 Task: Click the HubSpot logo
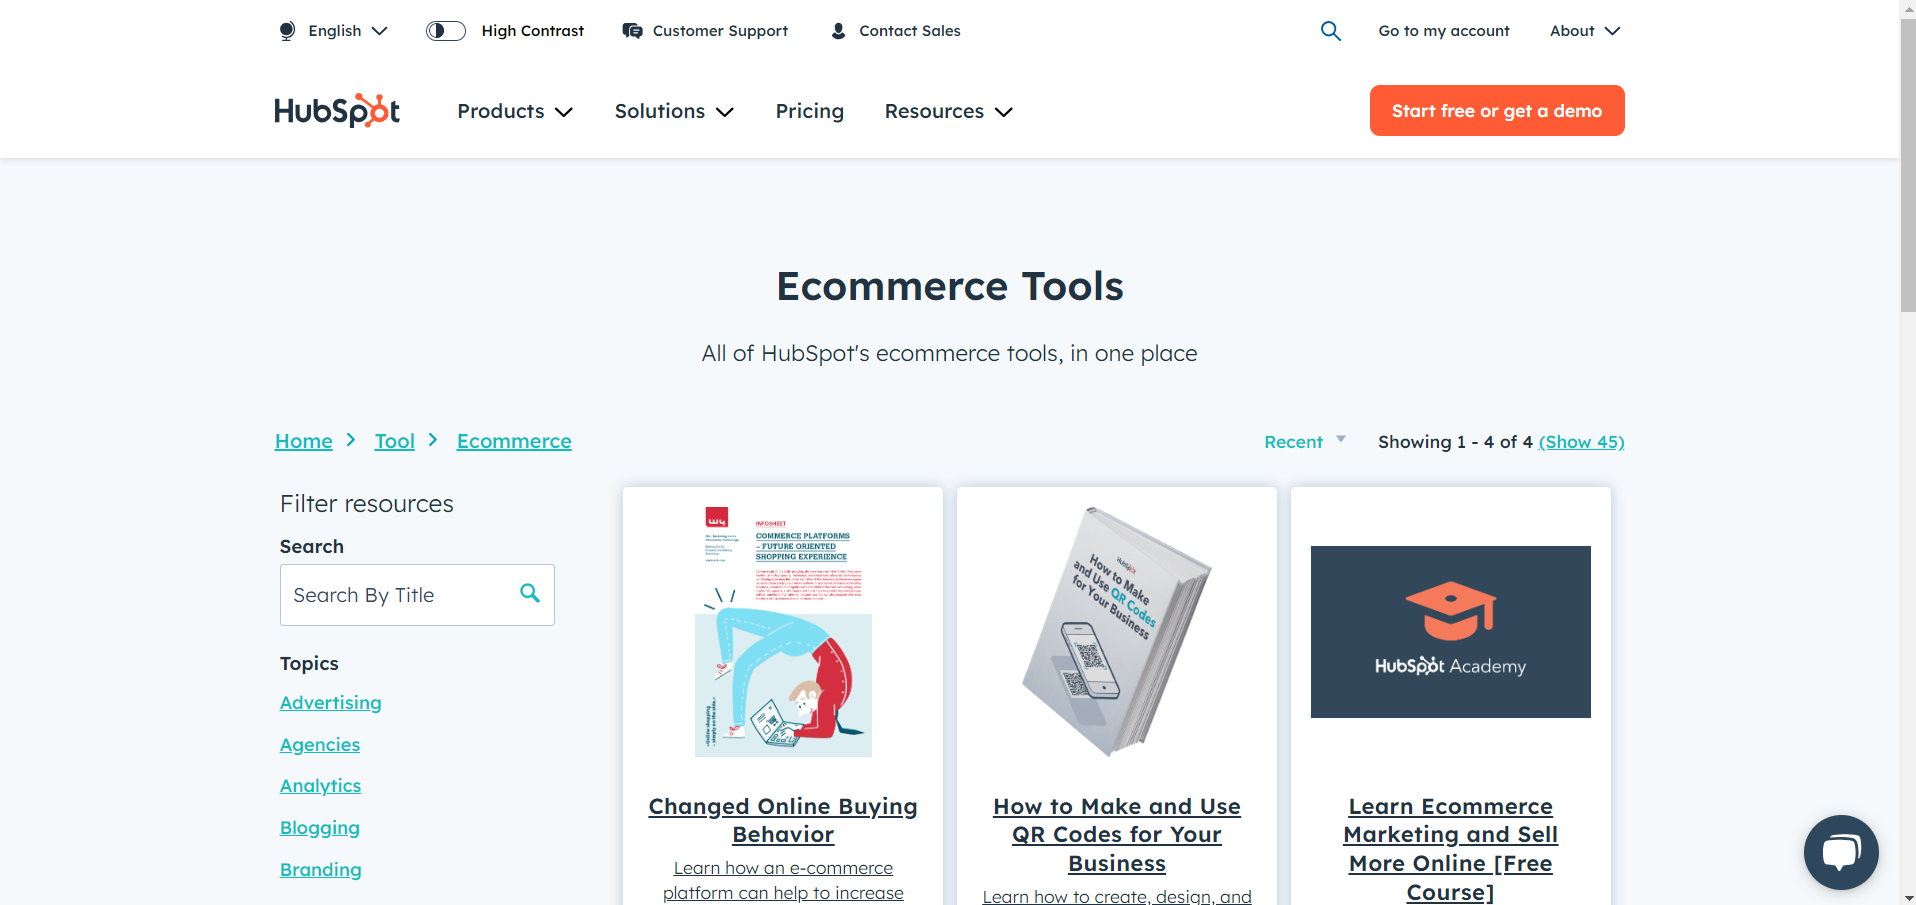[x=337, y=110]
